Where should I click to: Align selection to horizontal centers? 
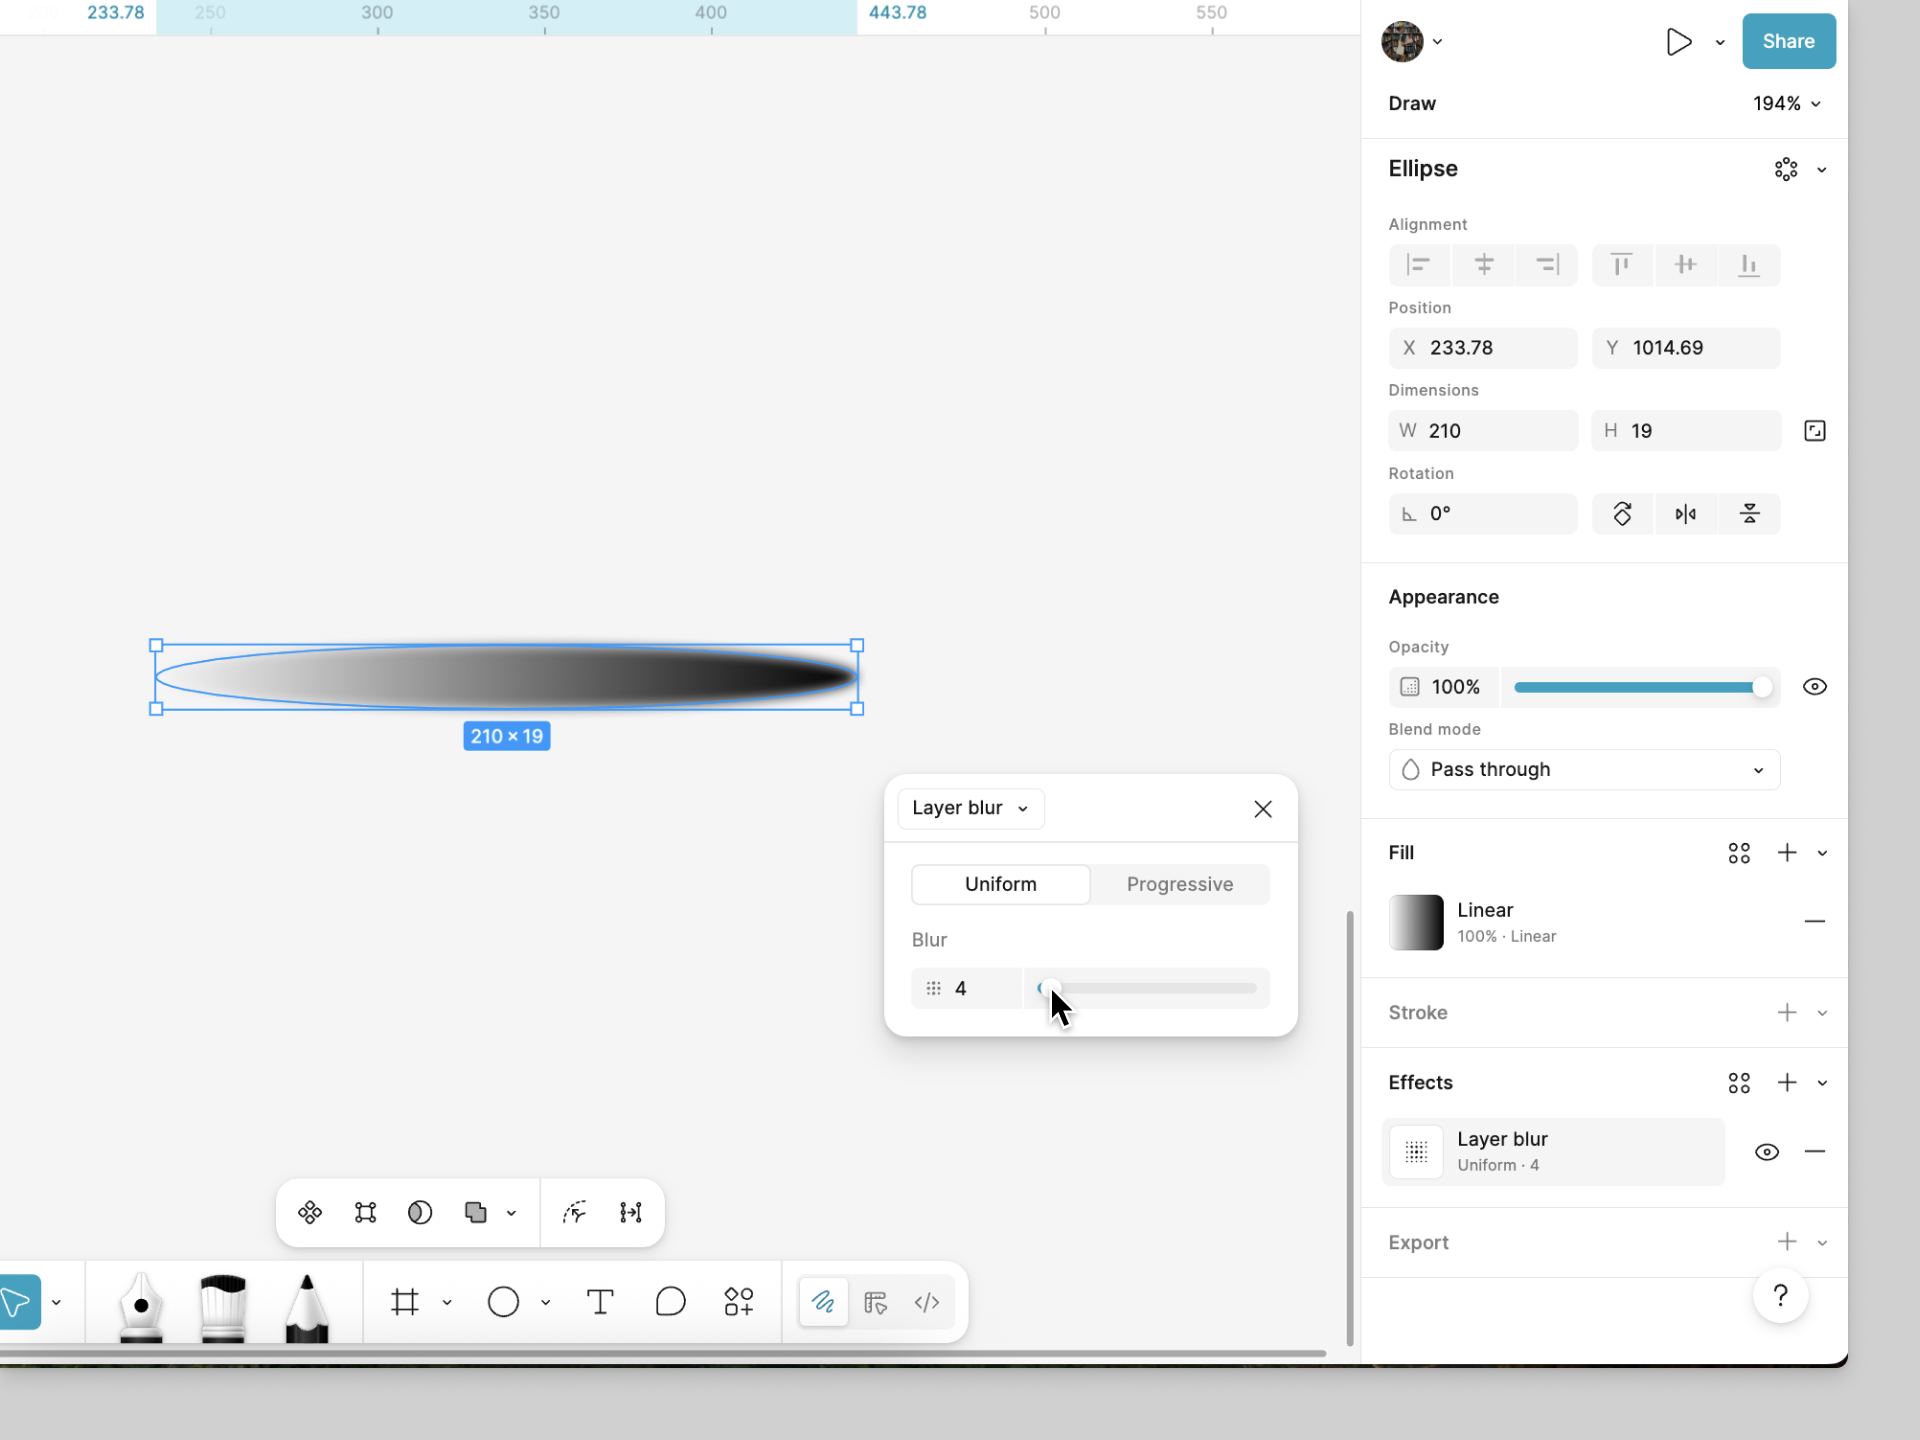click(1484, 265)
